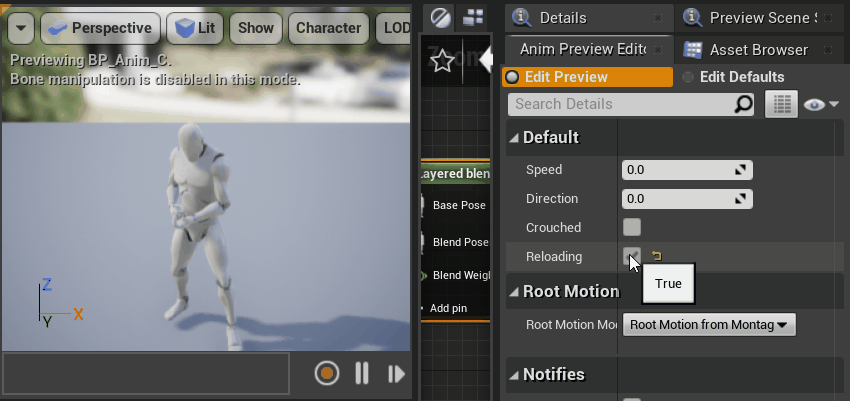Click the star icon in graph toolbar

click(x=443, y=61)
